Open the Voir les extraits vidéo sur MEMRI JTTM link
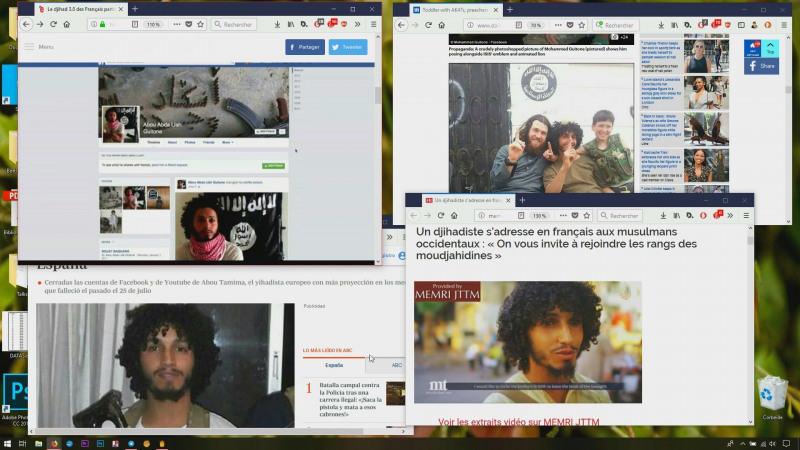The width and height of the screenshot is (800, 450). (518, 422)
